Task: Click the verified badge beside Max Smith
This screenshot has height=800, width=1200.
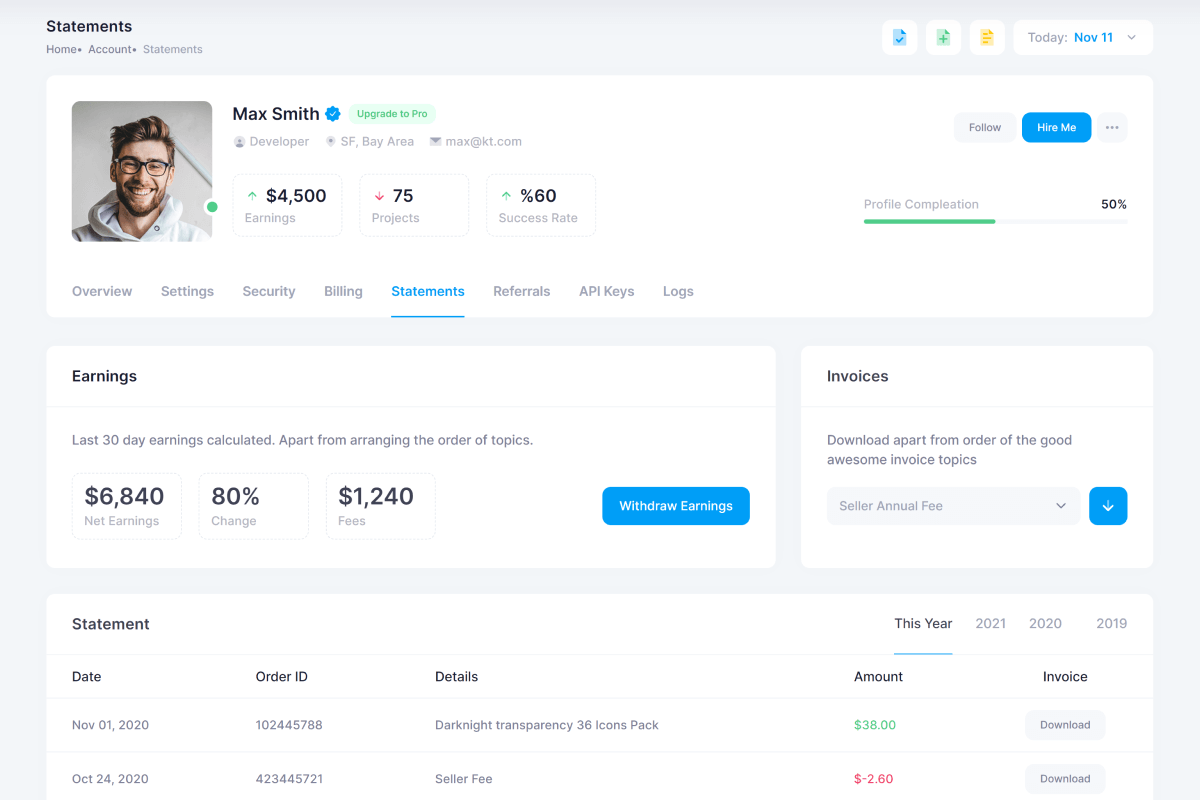Action: click(x=333, y=114)
